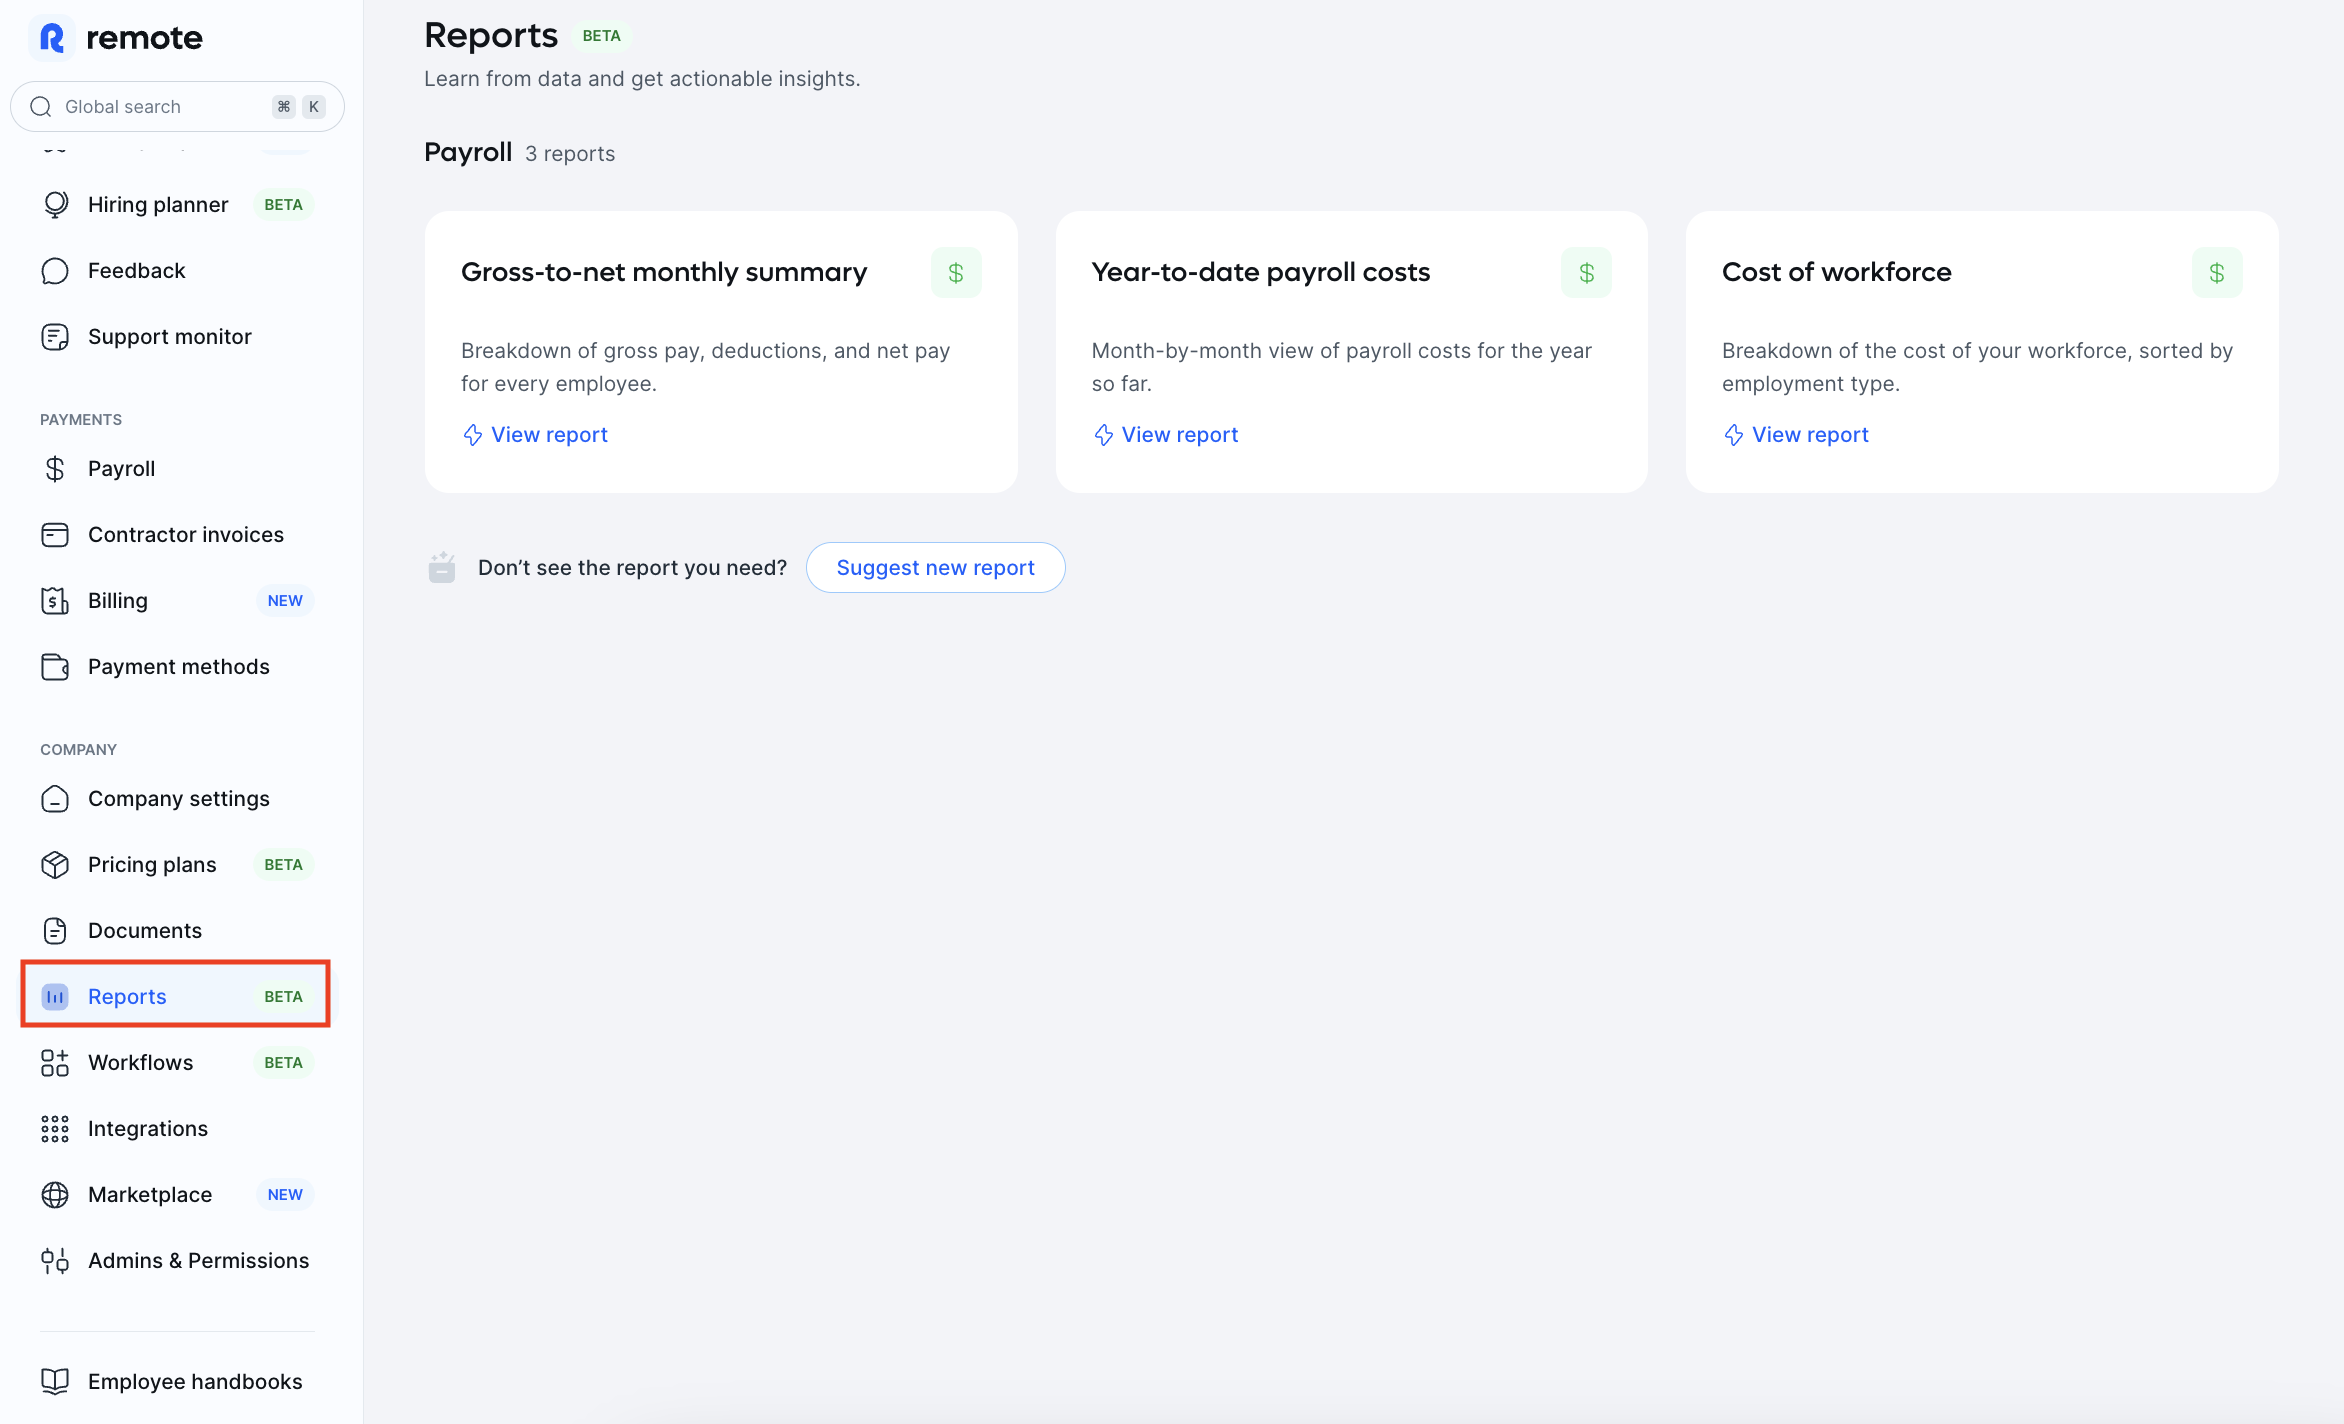View the Year-to-date payroll costs report
The image size is (2344, 1424).
1179,435
